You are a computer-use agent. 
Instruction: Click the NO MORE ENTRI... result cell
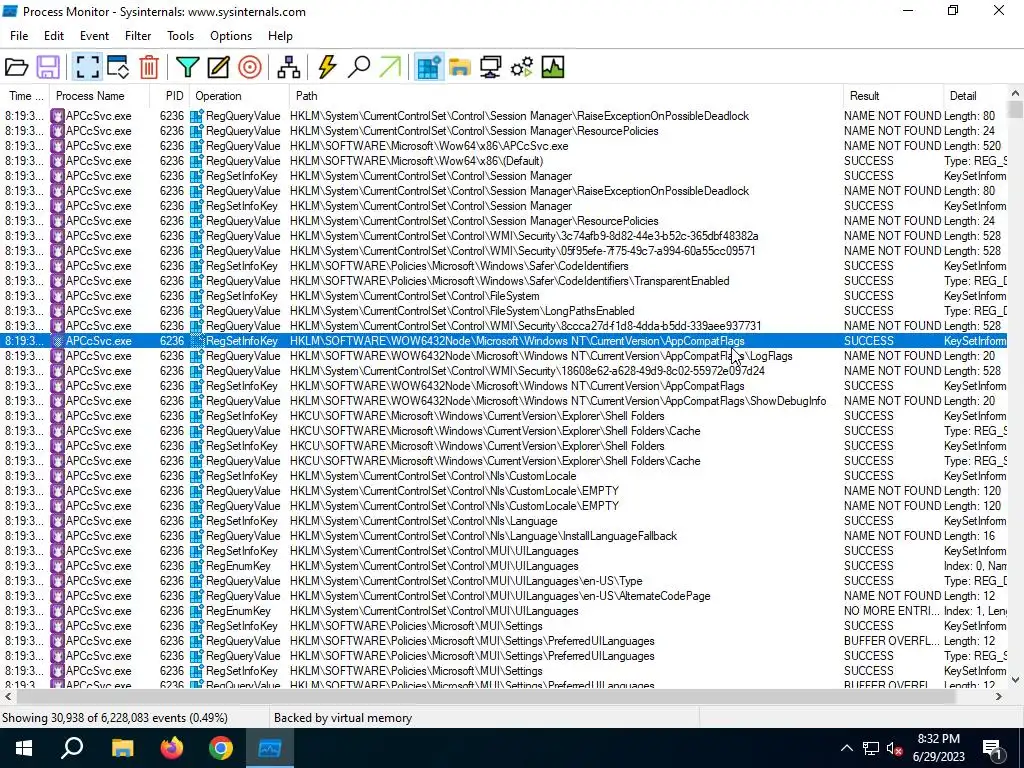click(x=892, y=611)
